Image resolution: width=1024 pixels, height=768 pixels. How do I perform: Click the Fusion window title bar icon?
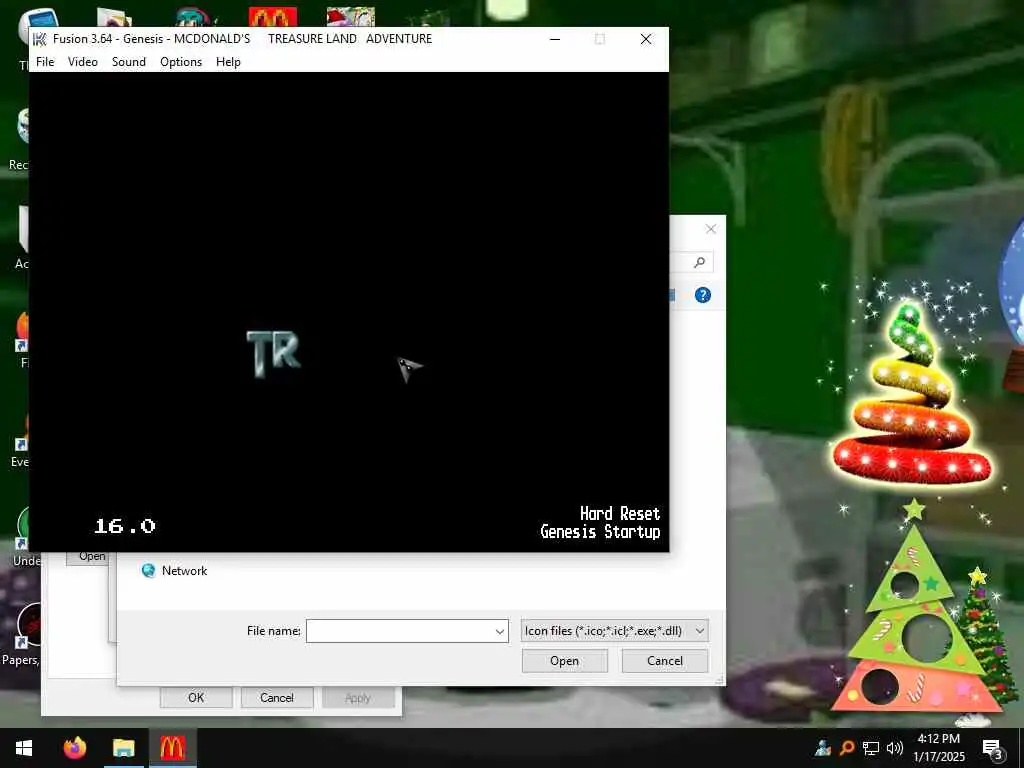pos(40,39)
